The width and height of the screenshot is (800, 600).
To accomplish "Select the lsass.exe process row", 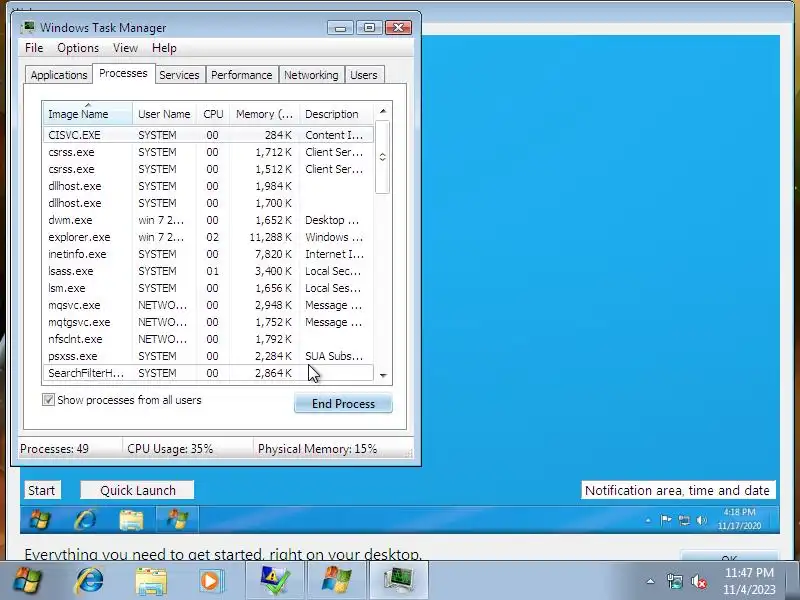I will (208, 271).
